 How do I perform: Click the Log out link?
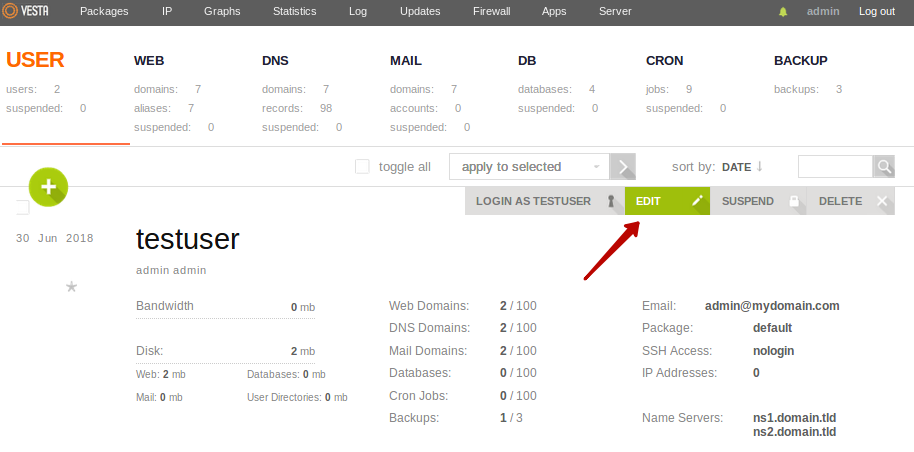coord(876,12)
